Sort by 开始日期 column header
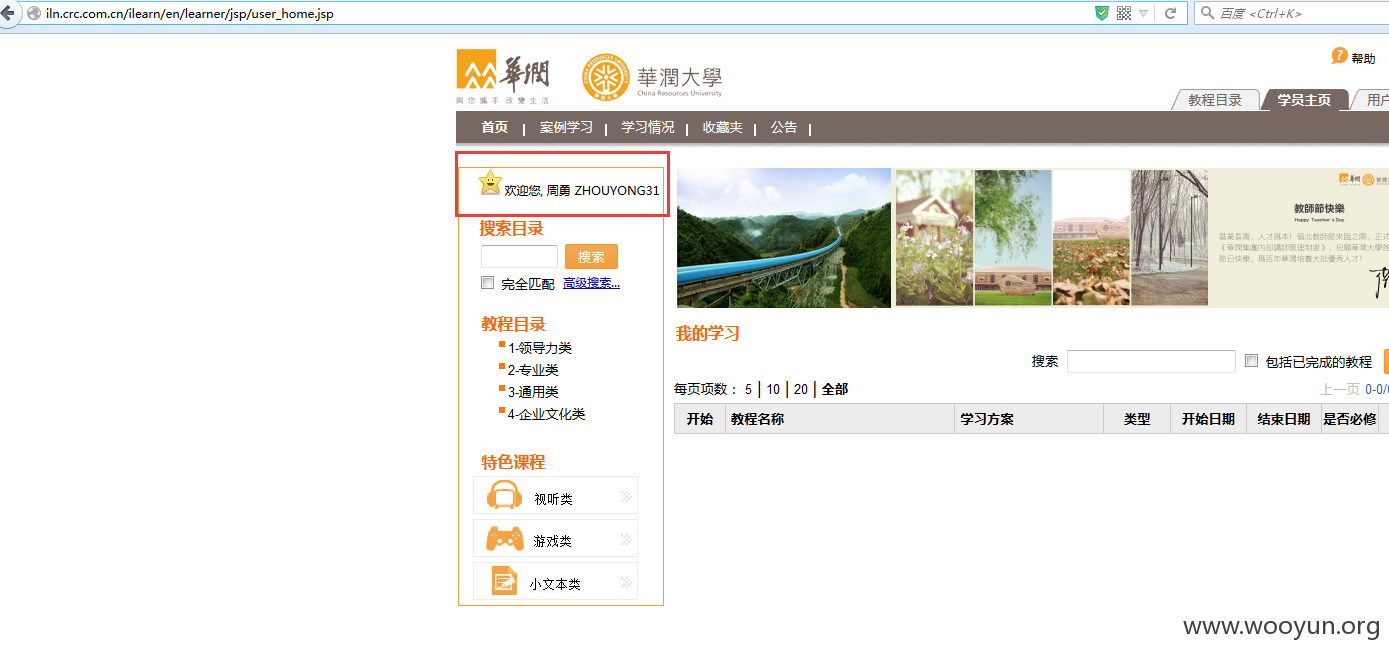Viewport: 1389px width, 655px height. (x=1208, y=419)
